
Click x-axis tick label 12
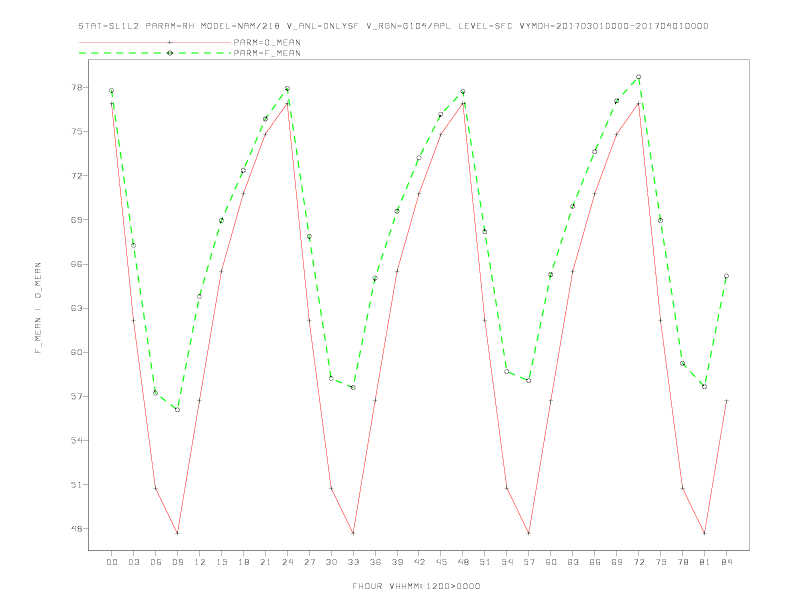(200, 562)
